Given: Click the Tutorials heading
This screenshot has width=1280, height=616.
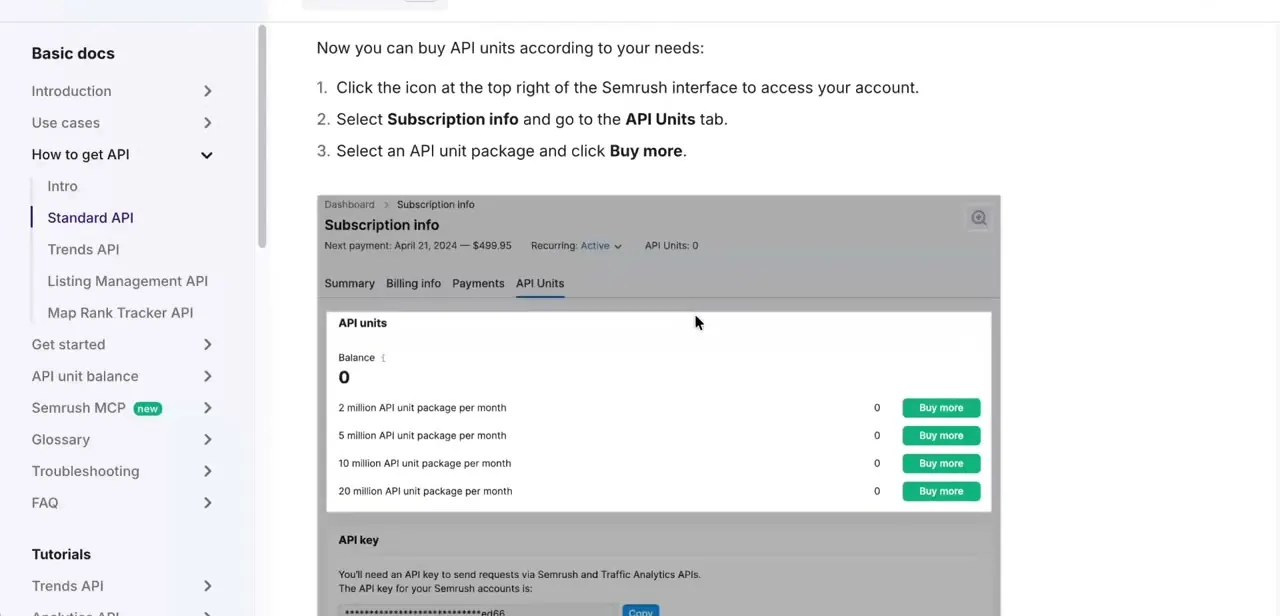Looking at the screenshot, I should (61, 554).
